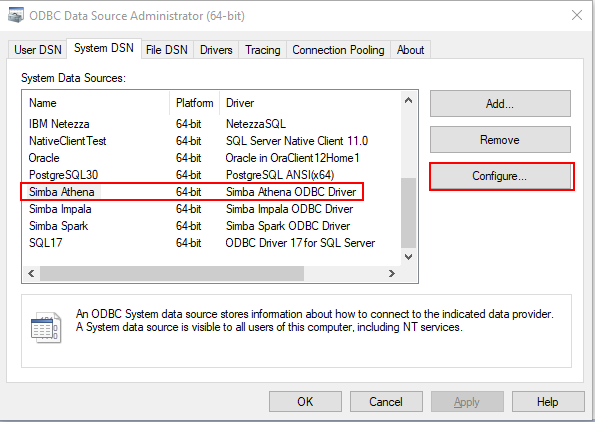This screenshot has width=595, height=422.
Task: Click Configure... for selected data source
Action: [x=500, y=176]
